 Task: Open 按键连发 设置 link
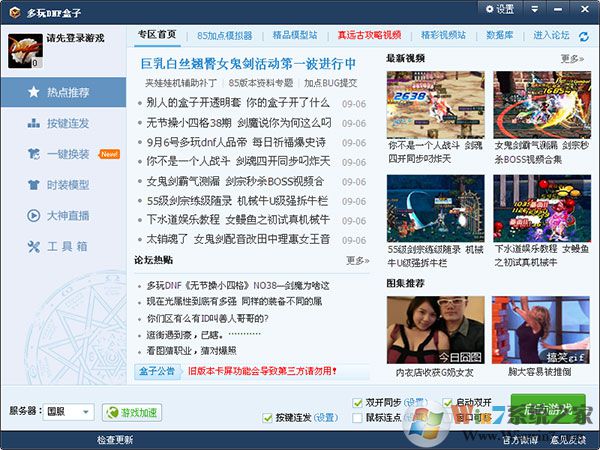[326, 418]
